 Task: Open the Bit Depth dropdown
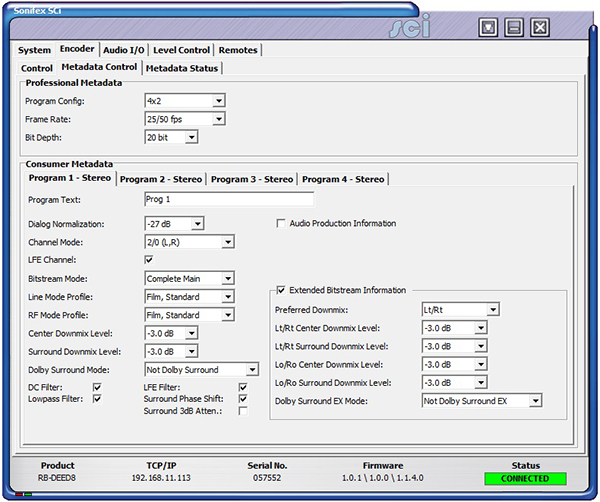pyautogui.click(x=171, y=137)
